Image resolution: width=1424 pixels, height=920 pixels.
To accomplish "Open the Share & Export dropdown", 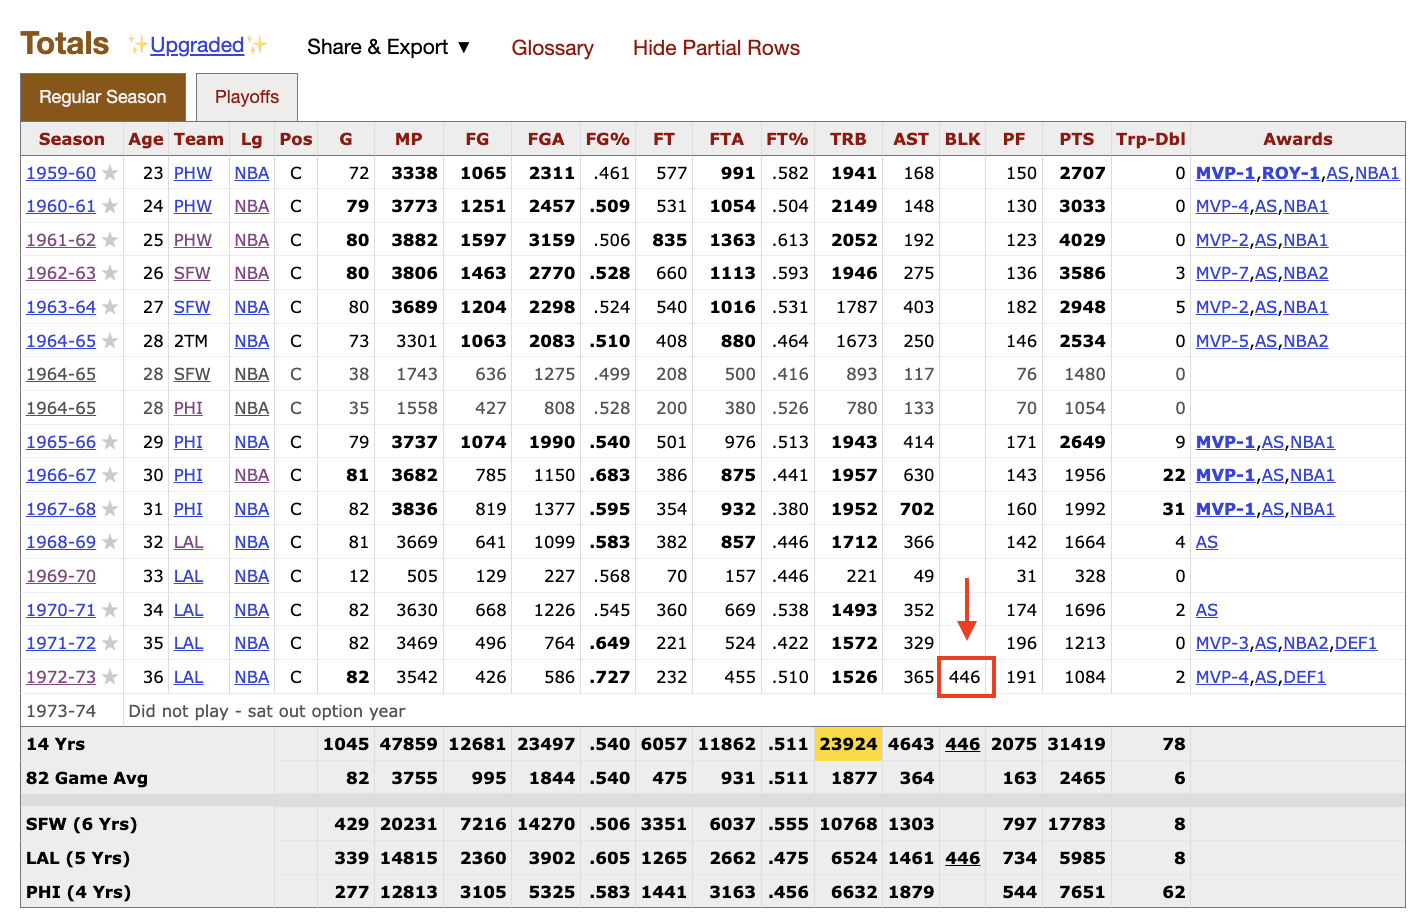I will tap(388, 47).
